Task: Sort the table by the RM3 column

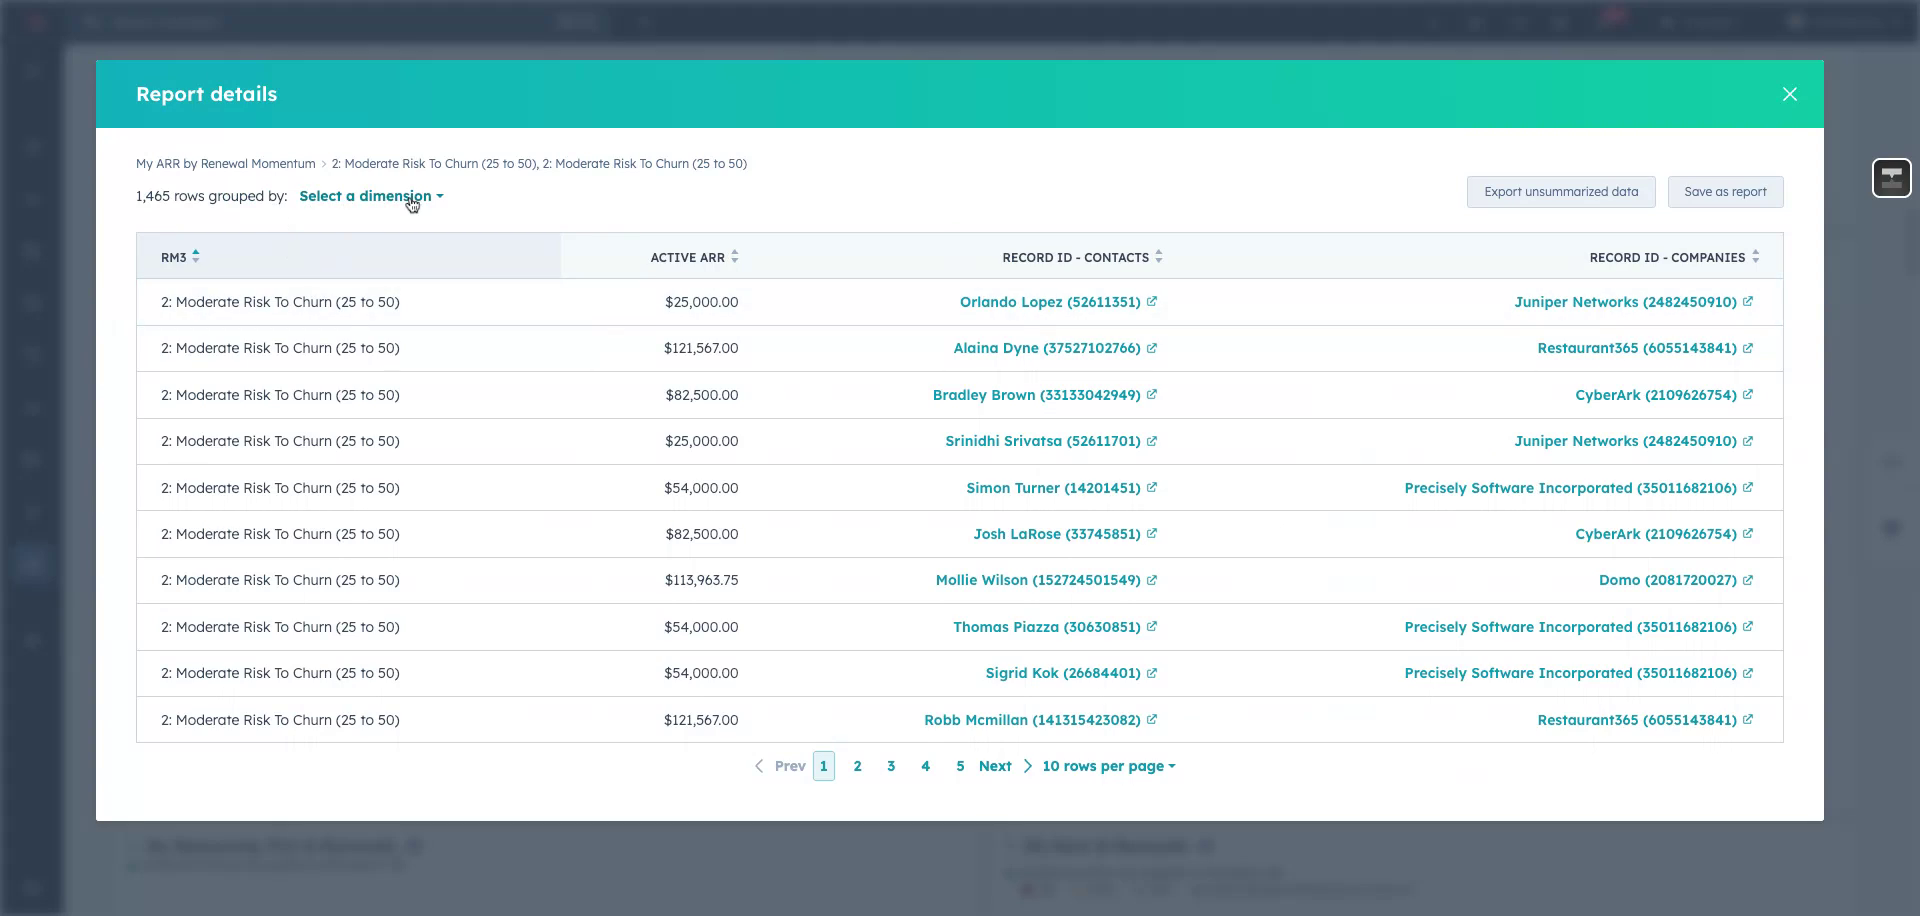Action: tap(196, 256)
